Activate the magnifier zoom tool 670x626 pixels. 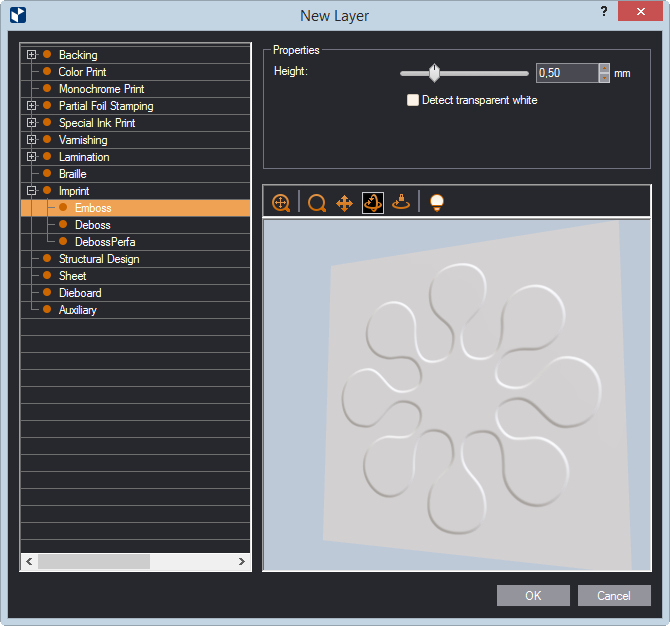tap(317, 203)
